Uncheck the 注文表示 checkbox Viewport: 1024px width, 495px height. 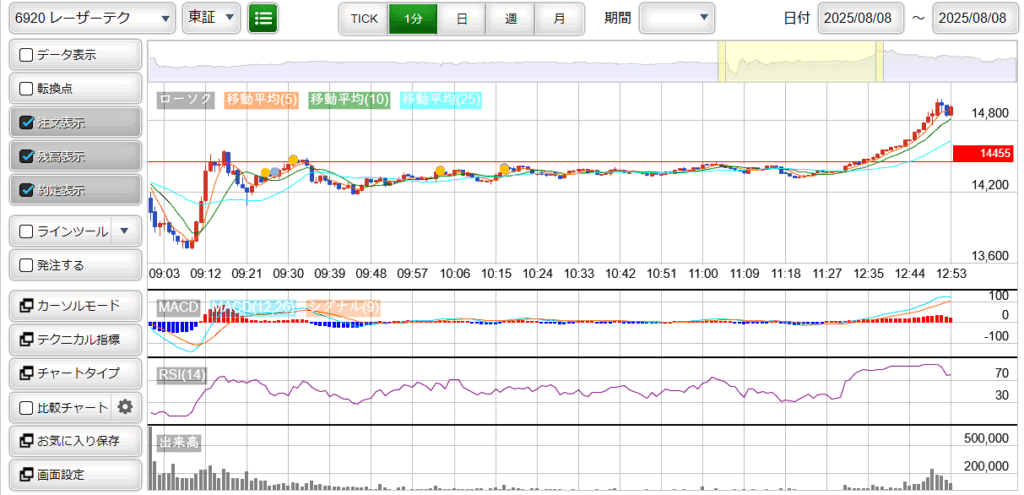pyautogui.click(x=27, y=123)
